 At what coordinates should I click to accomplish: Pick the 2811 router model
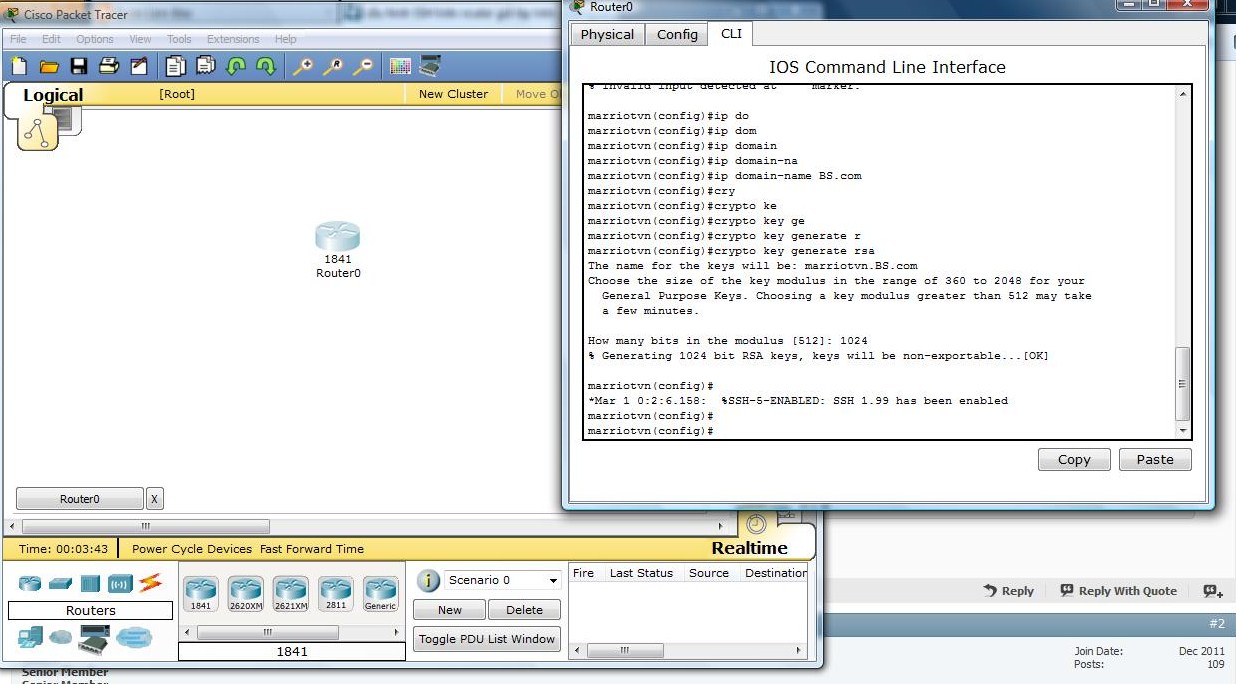coord(335,593)
